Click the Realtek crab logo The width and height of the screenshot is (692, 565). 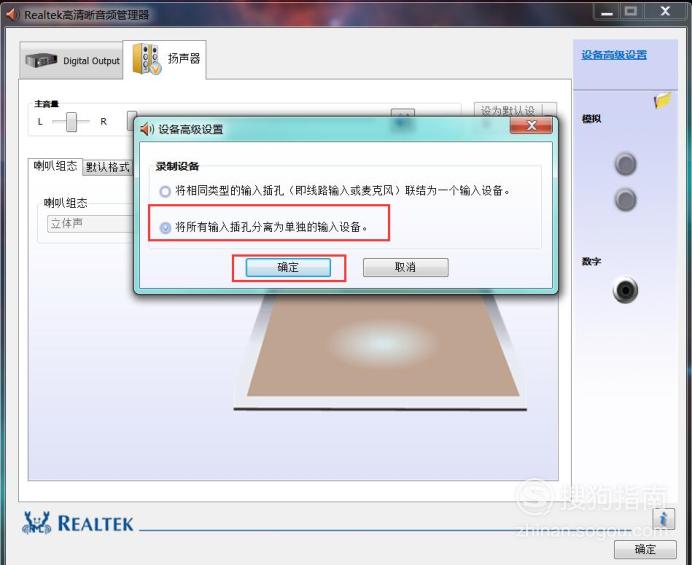37,523
